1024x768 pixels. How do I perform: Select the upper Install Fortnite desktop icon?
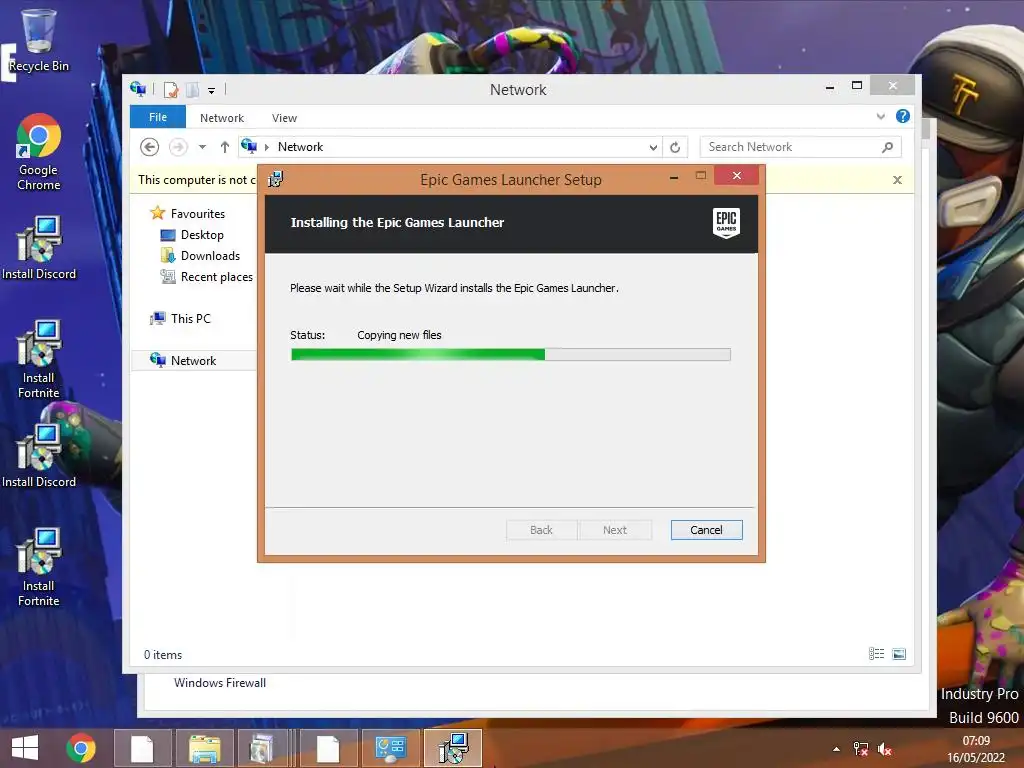[39, 359]
